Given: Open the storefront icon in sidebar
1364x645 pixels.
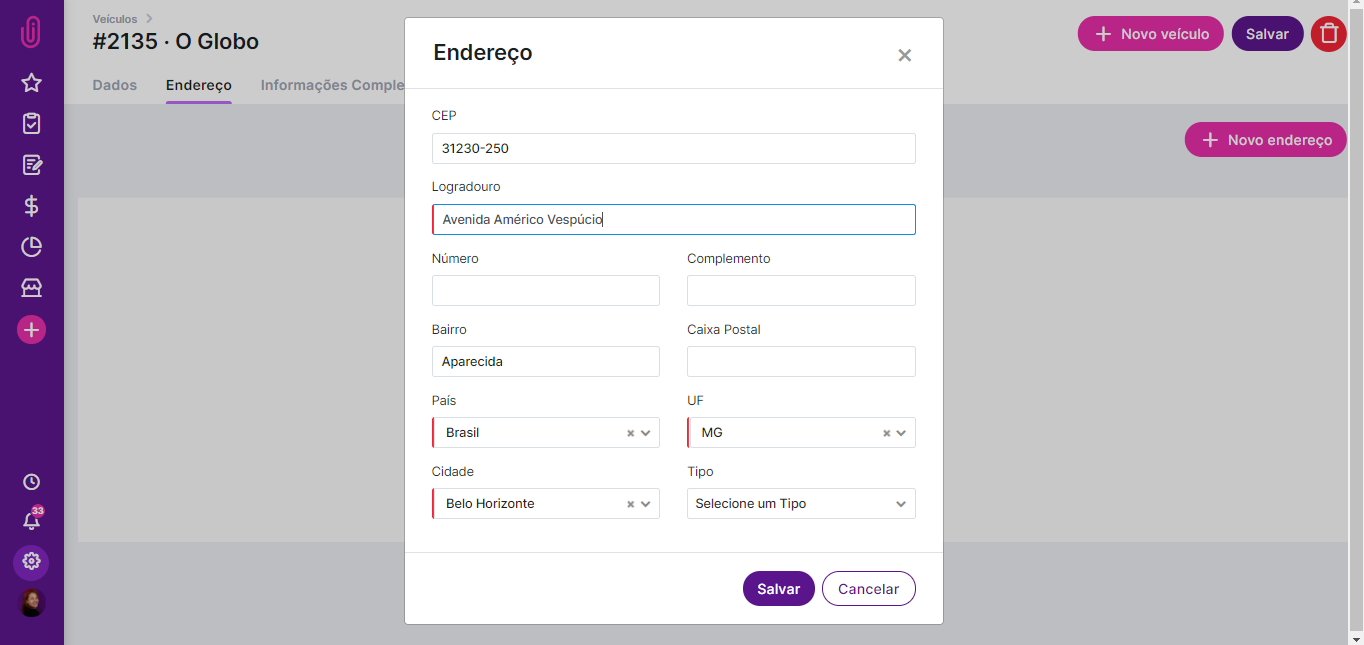Looking at the screenshot, I should pos(31,288).
